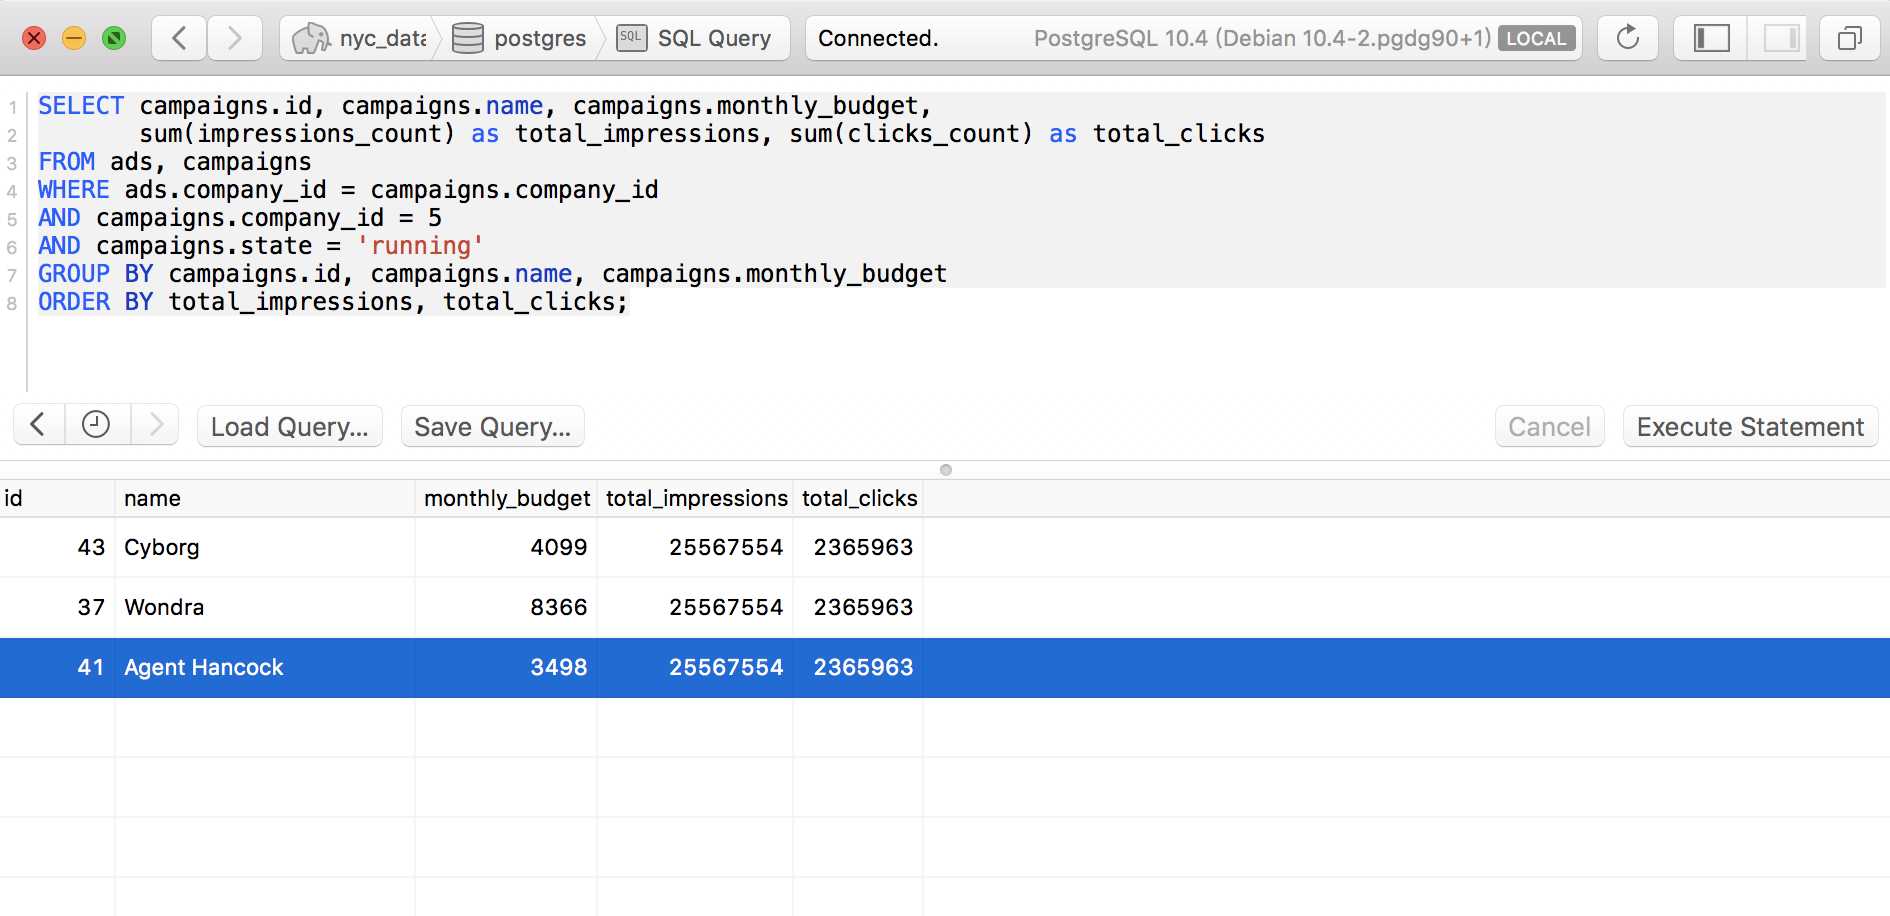
Task: Click the LOCAL badge in status bar
Action: 1536,38
